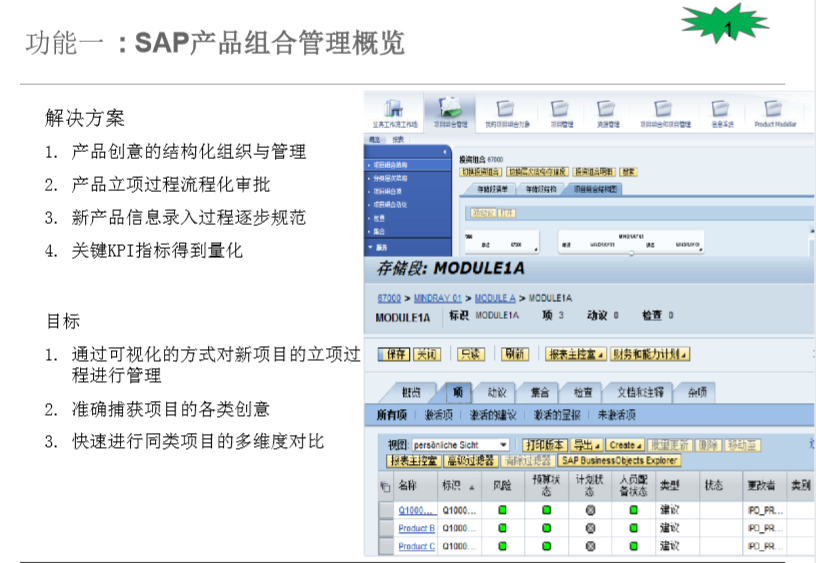Select the 存储段结构 tab
Image resolution: width=816 pixels, height=563 pixels.
point(541,189)
